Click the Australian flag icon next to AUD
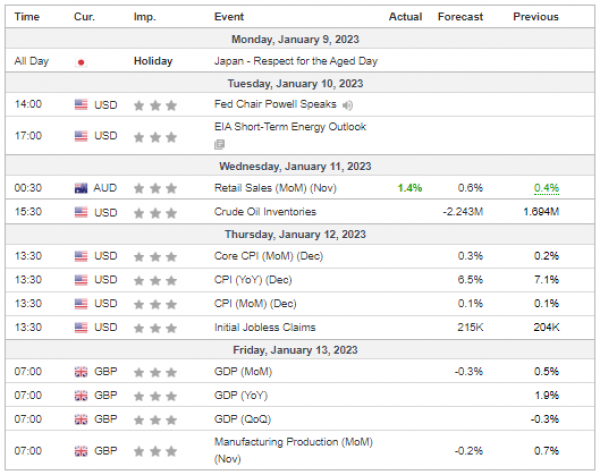Image resolution: width=600 pixels, height=475 pixels. [x=81, y=187]
